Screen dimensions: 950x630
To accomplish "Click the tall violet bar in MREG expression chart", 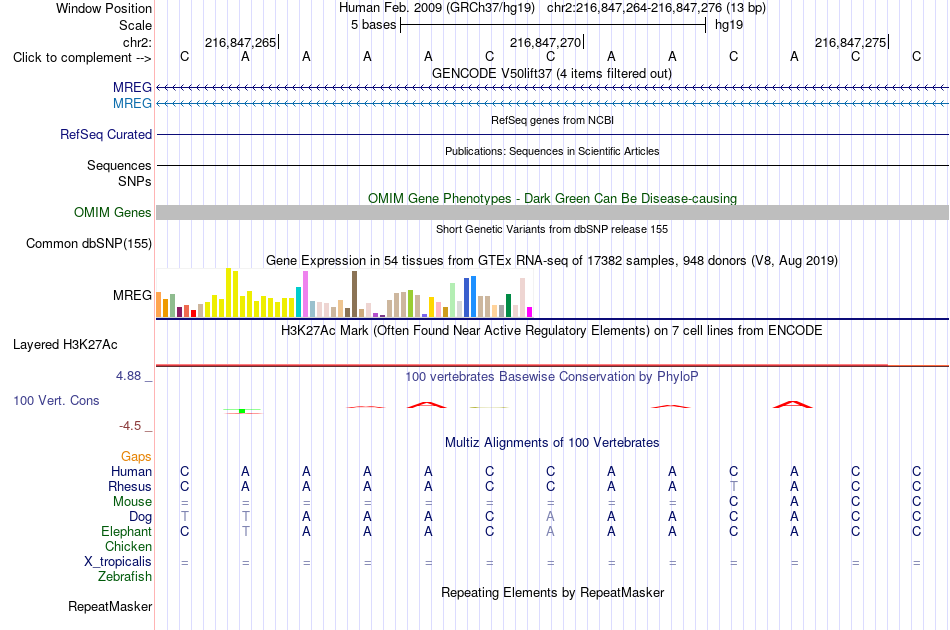I will pyautogui.click(x=305, y=294).
